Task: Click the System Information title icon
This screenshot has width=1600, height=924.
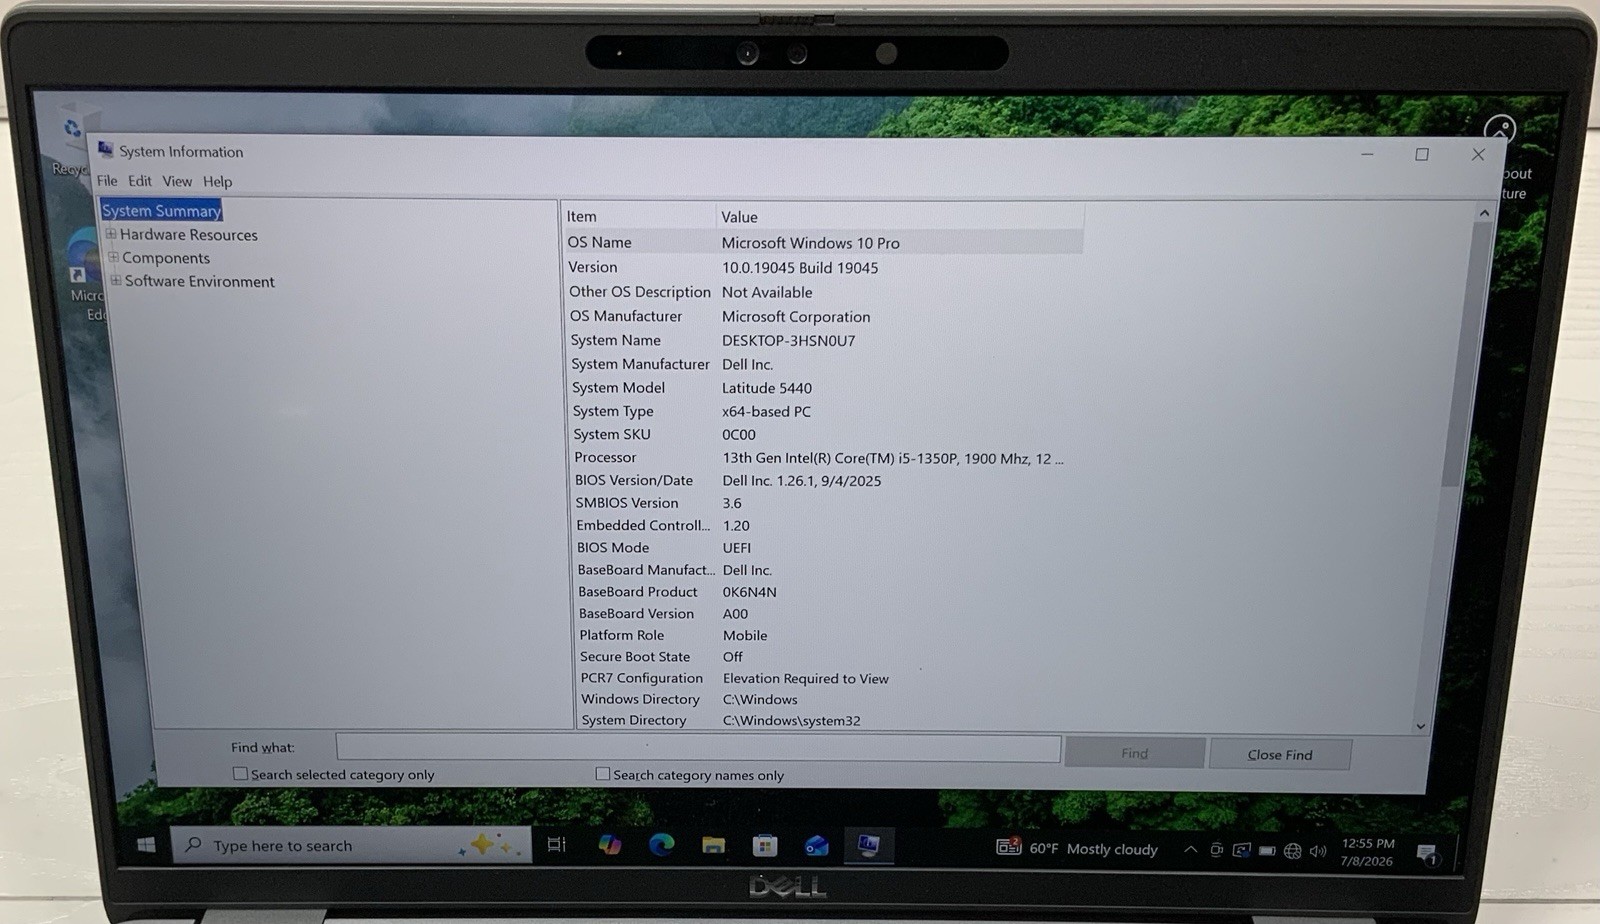Action: tap(105, 150)
